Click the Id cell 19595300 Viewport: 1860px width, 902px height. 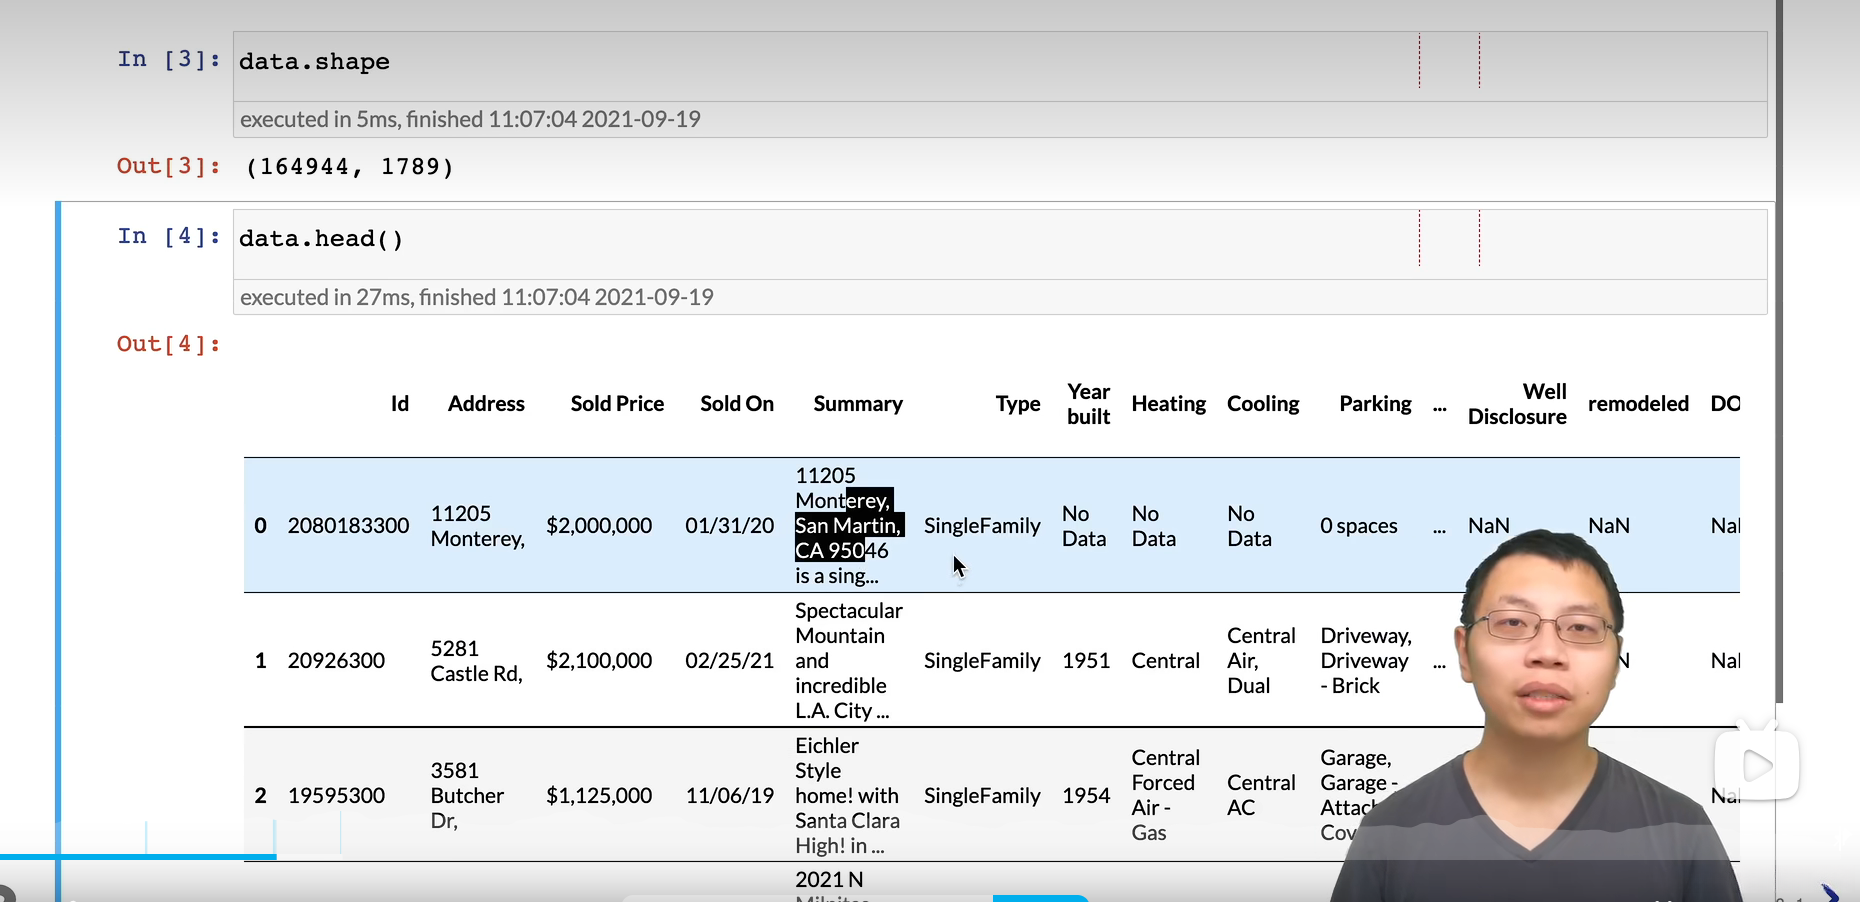tap(336, 796)
